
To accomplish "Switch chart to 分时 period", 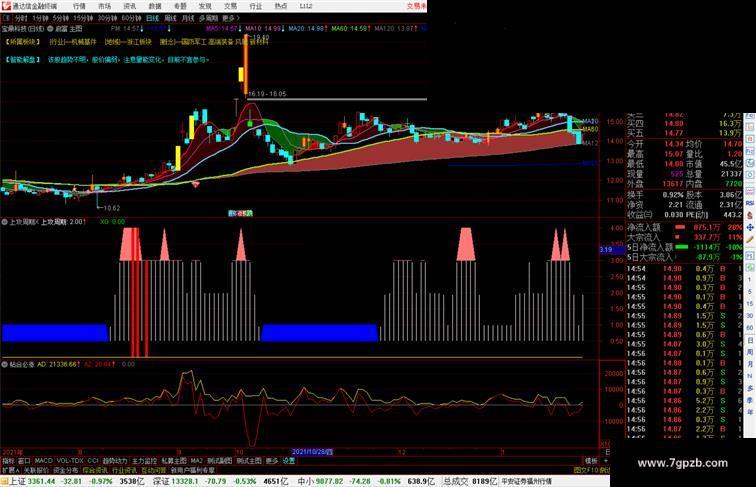I will [x=21, y=18].
